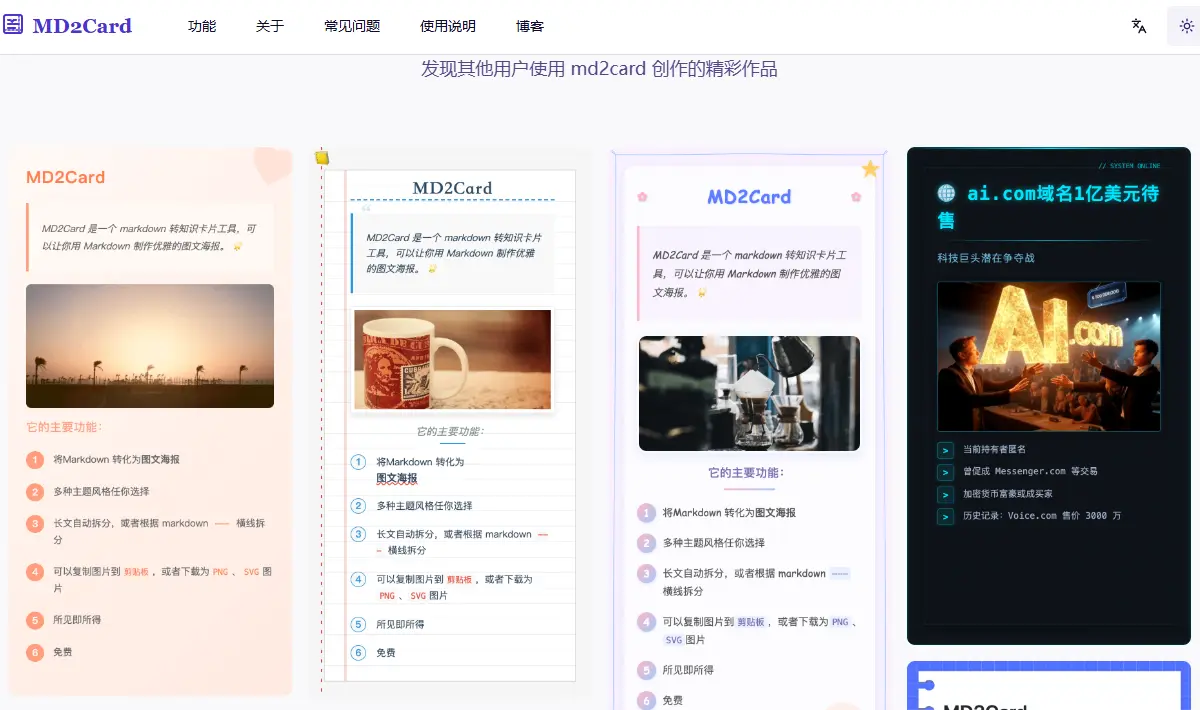Viewport: 1200px width, 710px height.
Task: Click the number 5 badge in the purple card
Action: click(646, 670)
